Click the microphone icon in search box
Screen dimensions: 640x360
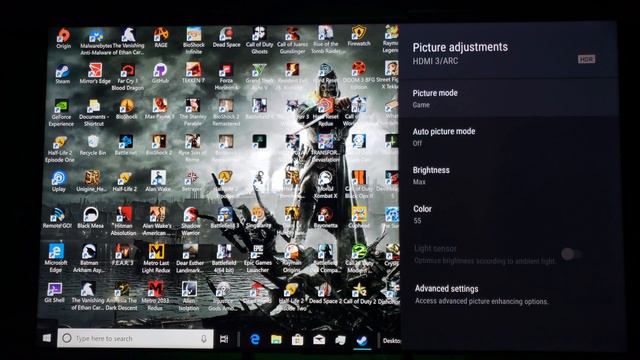tap(204, 339)
